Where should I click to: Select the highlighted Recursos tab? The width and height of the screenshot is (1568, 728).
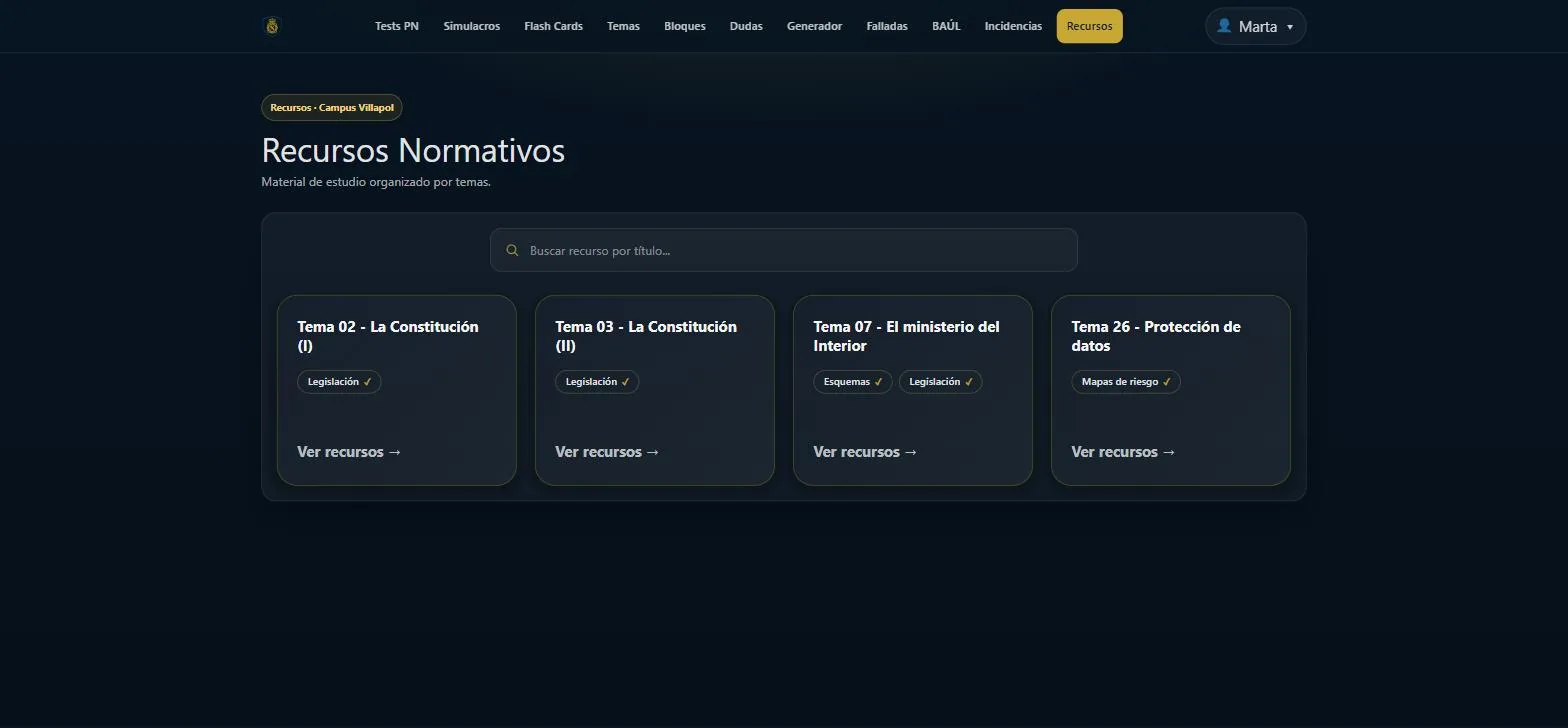point(1089,26)
